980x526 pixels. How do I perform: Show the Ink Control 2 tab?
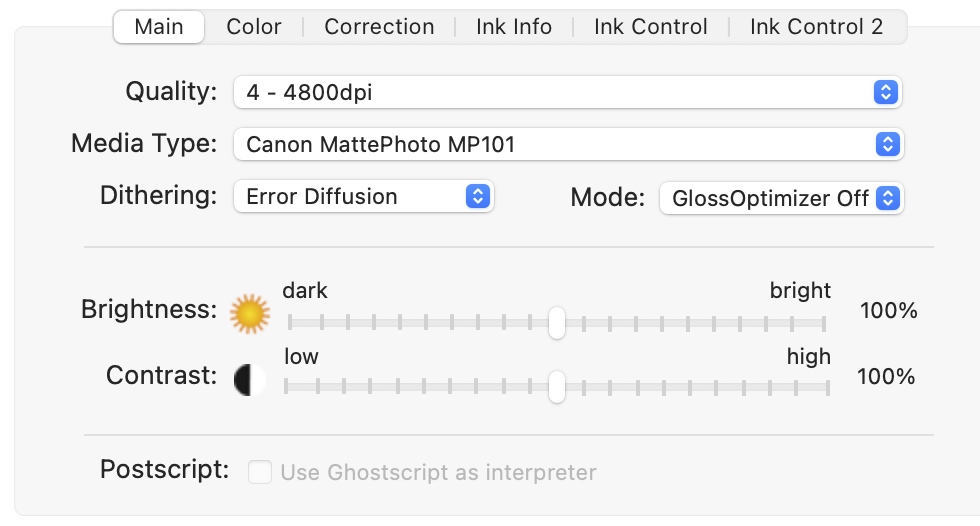(x=817, y=27)
